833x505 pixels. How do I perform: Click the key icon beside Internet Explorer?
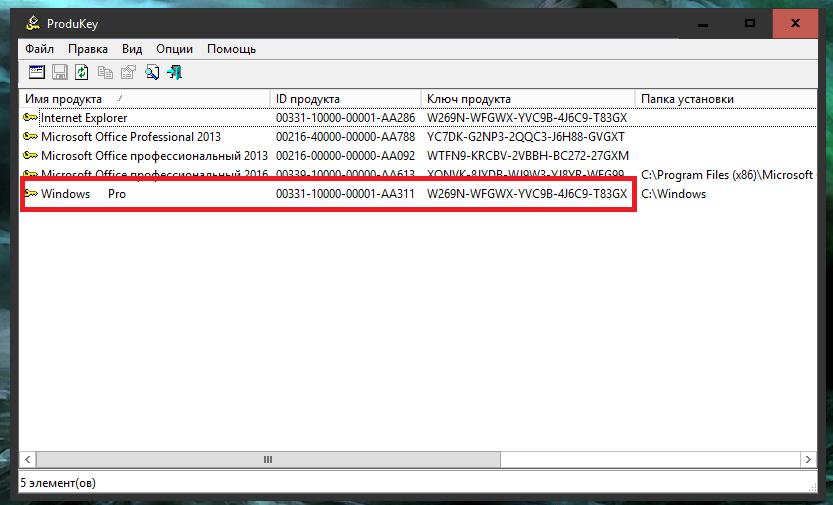[30, 117]
